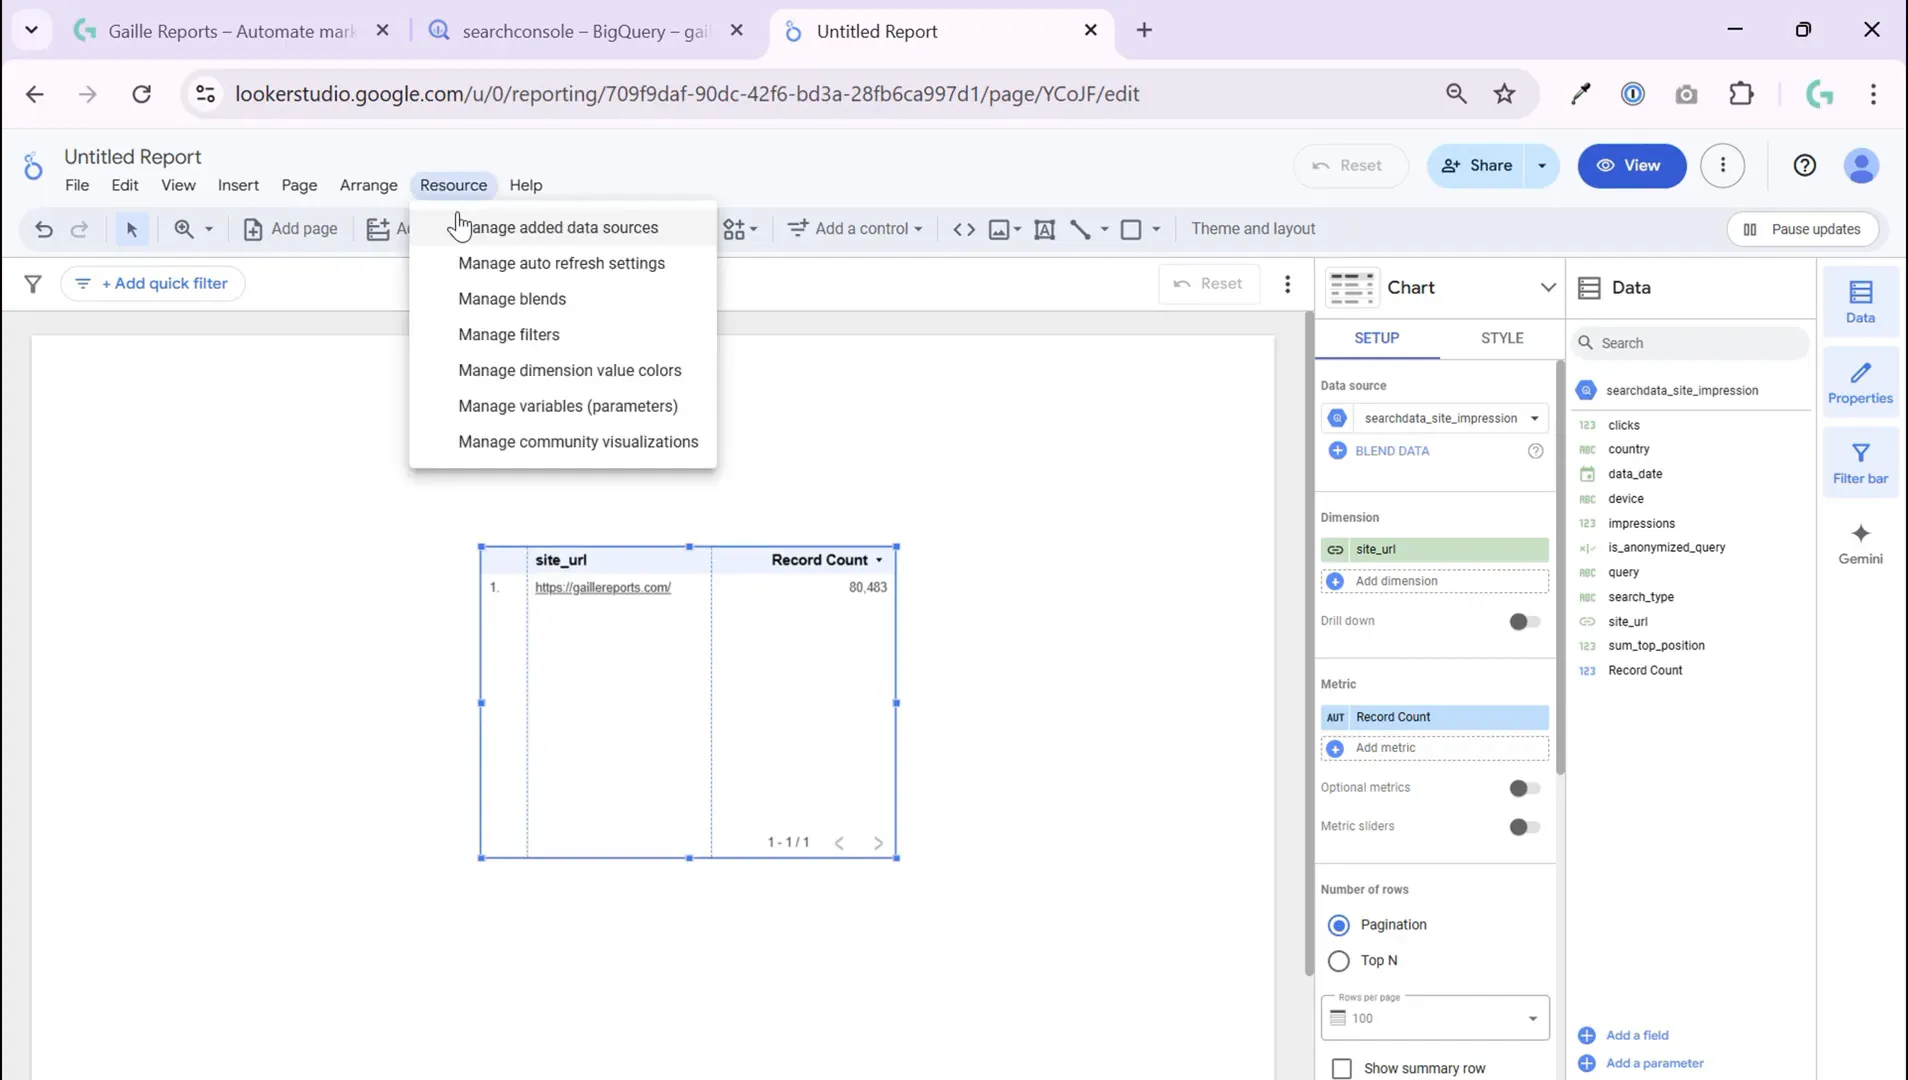
Task: Click the help question mark icon
Action: click(x=1804, y=166)
